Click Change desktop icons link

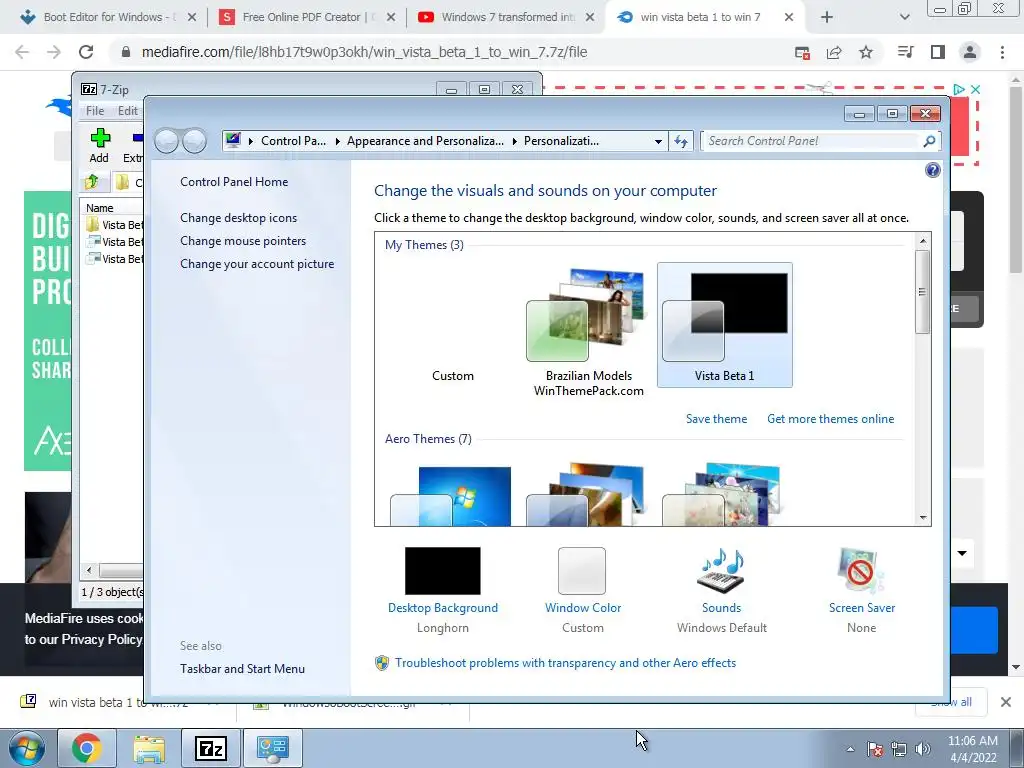238,217
